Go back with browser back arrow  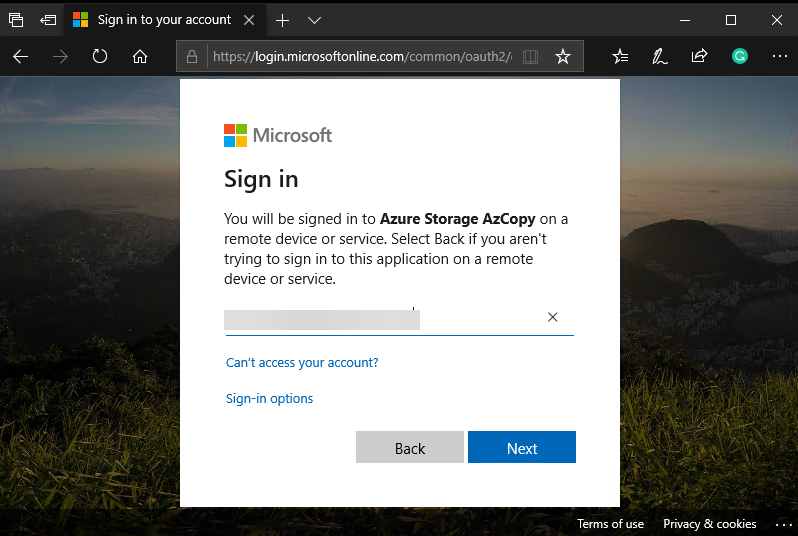pos(20,57)
